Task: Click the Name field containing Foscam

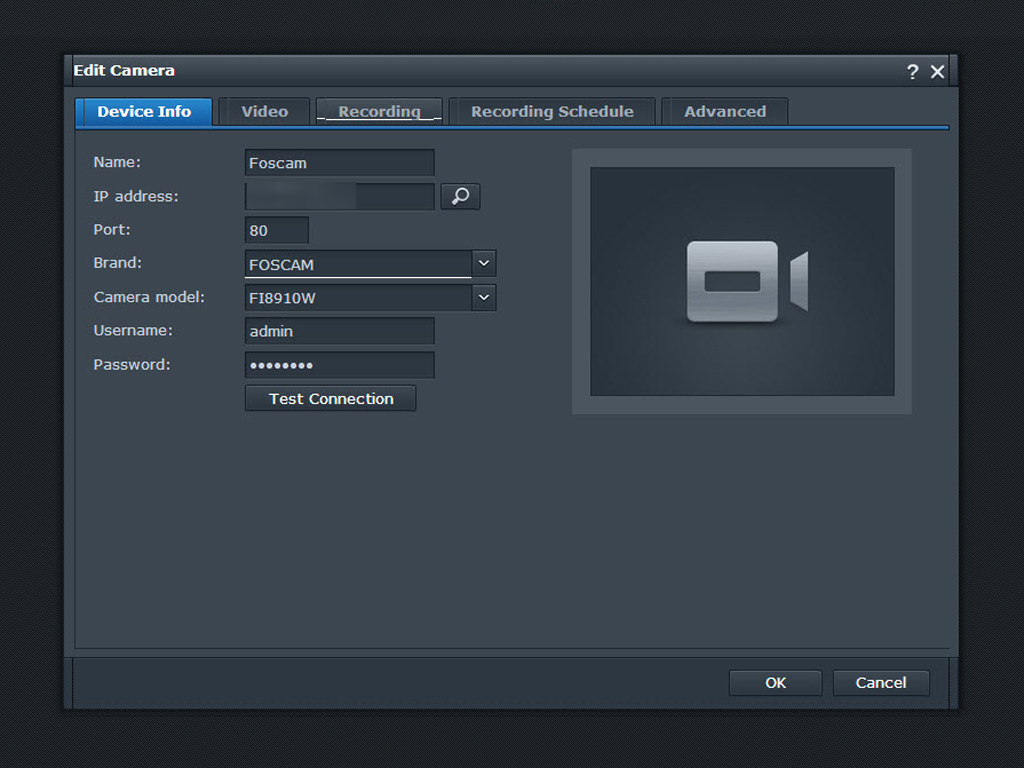Action: pyautogui.click(x=340, y=163)
